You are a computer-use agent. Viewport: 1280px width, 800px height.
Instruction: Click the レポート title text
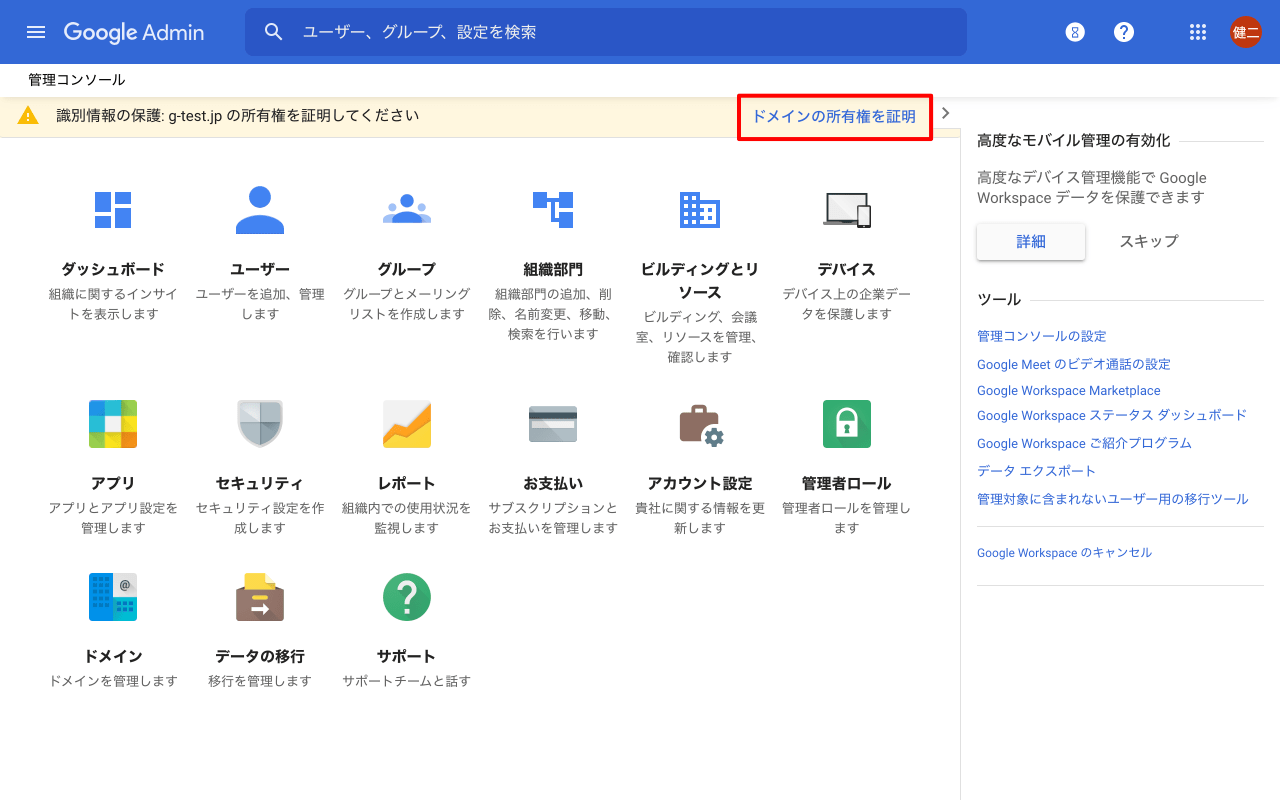click(407, 484)
